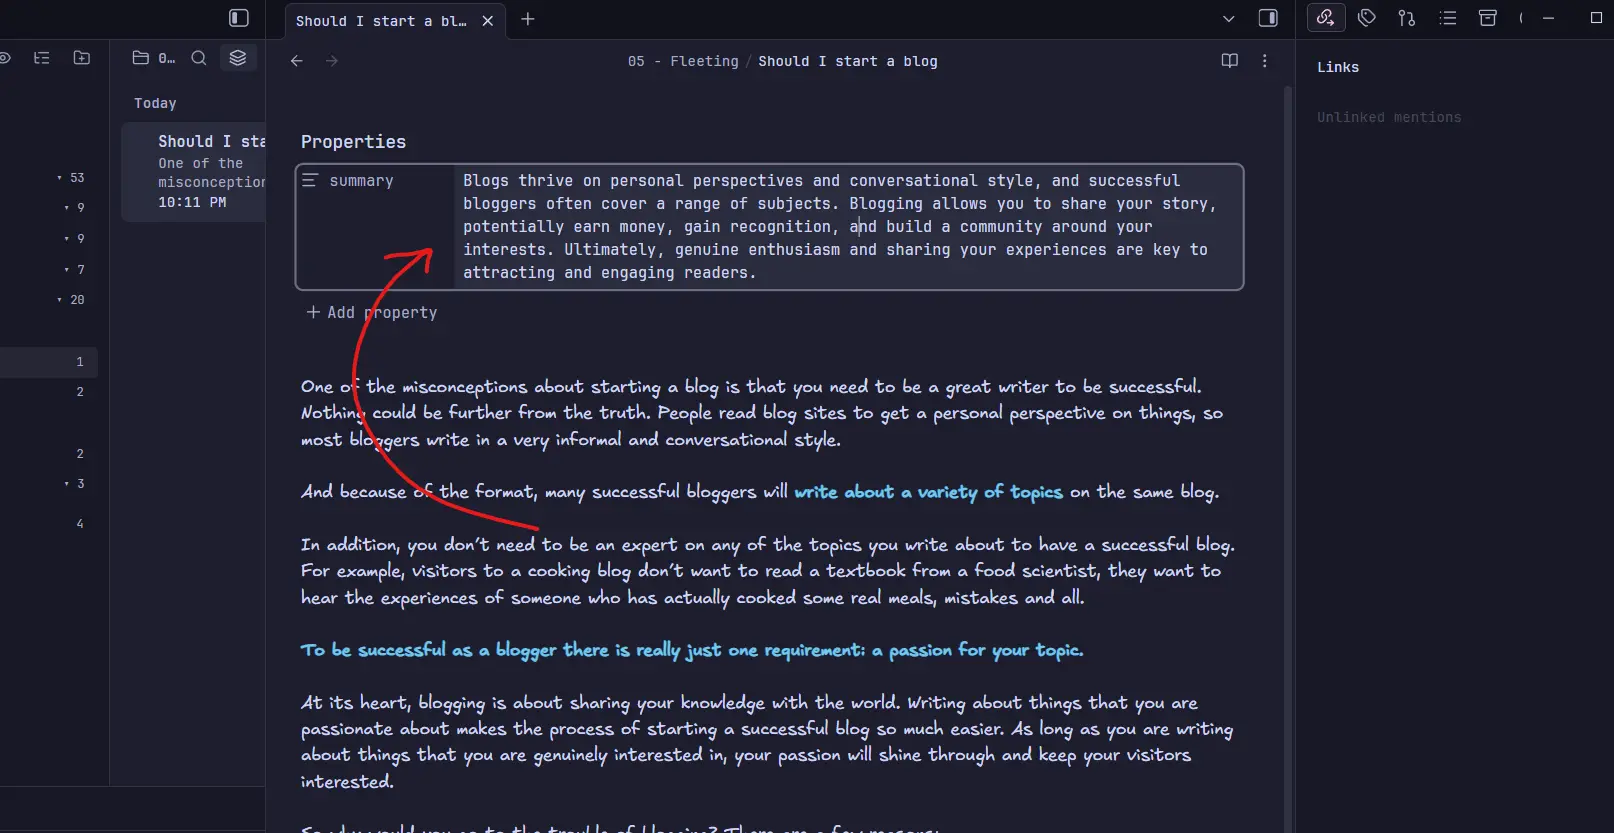
Task: Click the outline list icon in right sidebar
Action: pyautogui.click(x=1447, y=18)
